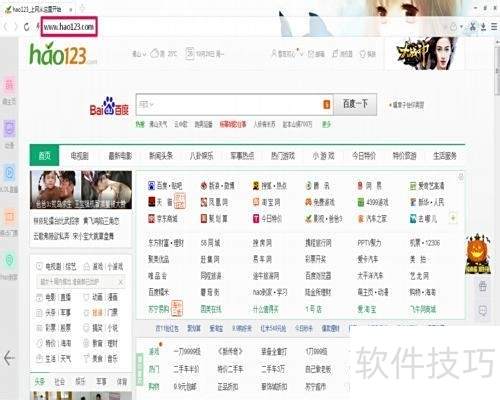This screenshot has width=500, height=400.
Task: Open the 太平洋汽车 link
Action: (370, 276)
